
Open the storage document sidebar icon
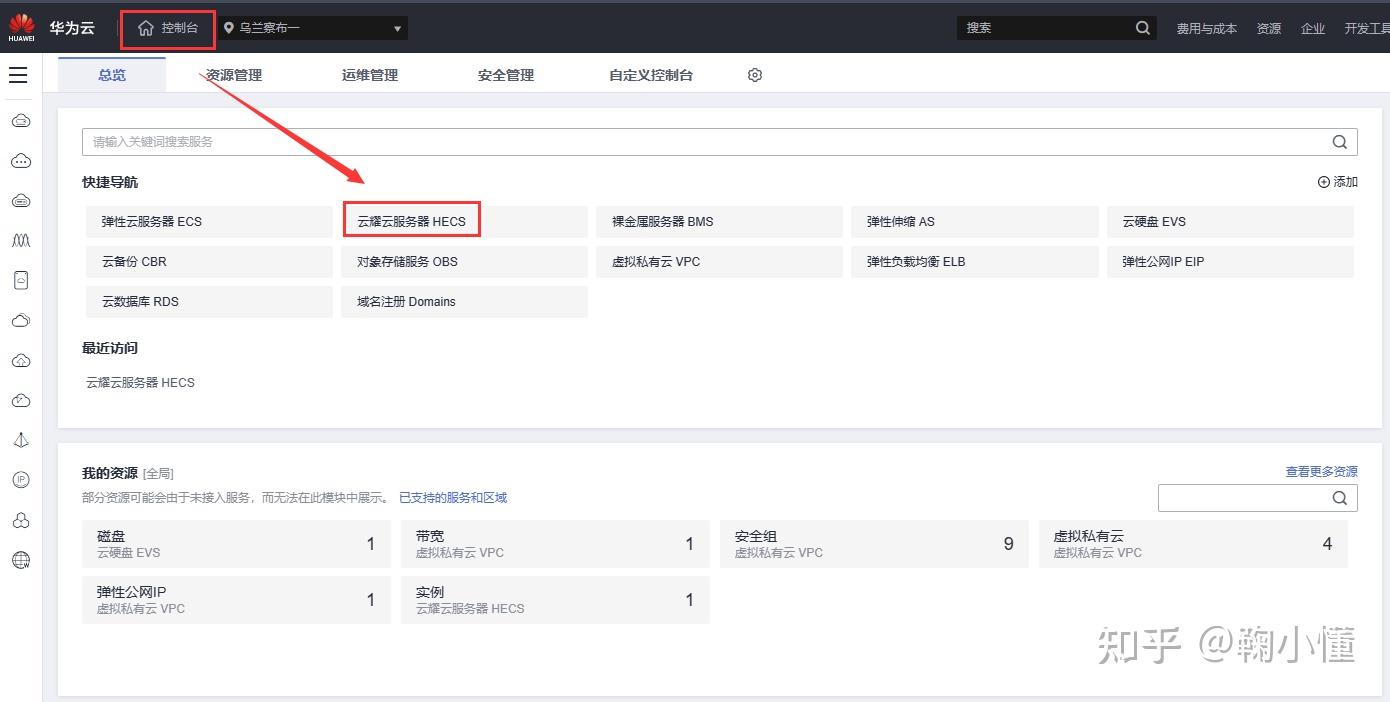tap(21, 281)
